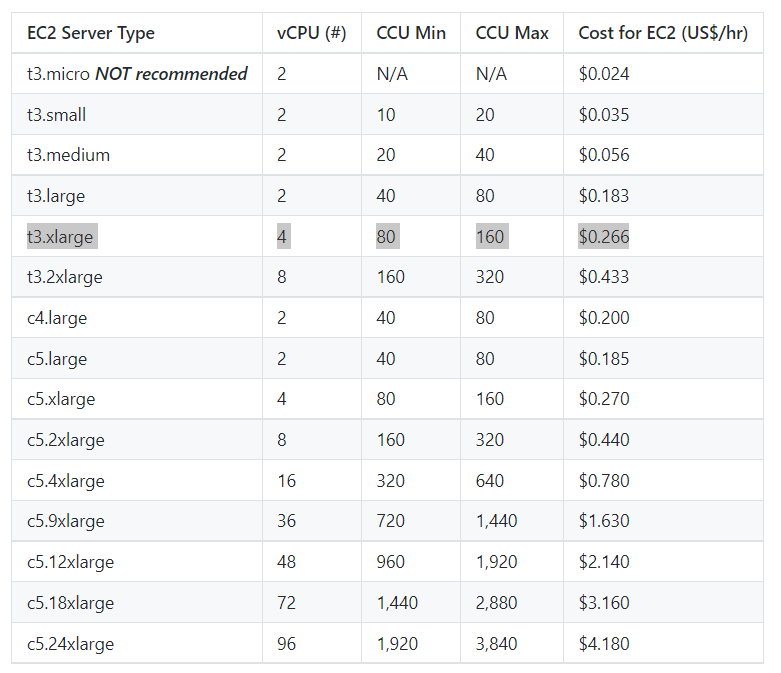The image size is (781, 673).
Task: Click the CCU Min value 960
Action: [390, 562]
